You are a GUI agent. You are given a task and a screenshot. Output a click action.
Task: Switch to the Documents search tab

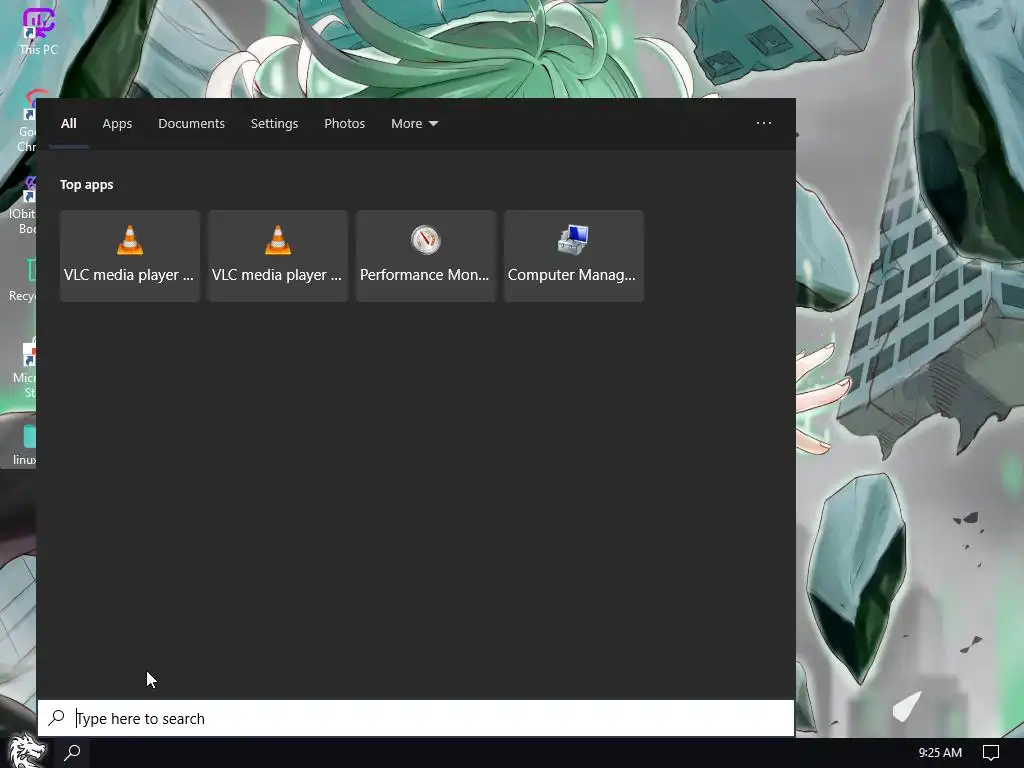(191, 123)
